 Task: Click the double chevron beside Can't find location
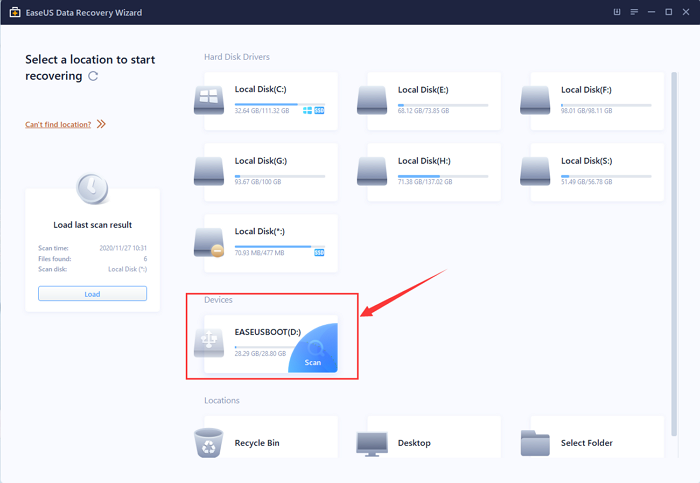pos(101,124)
